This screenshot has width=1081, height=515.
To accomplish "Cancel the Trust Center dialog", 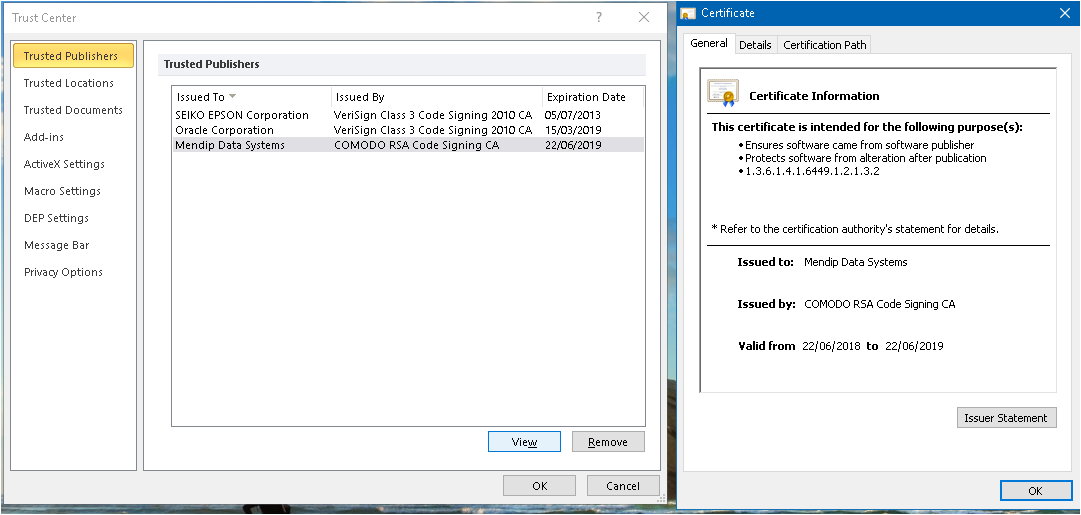I will click(623, 485).
